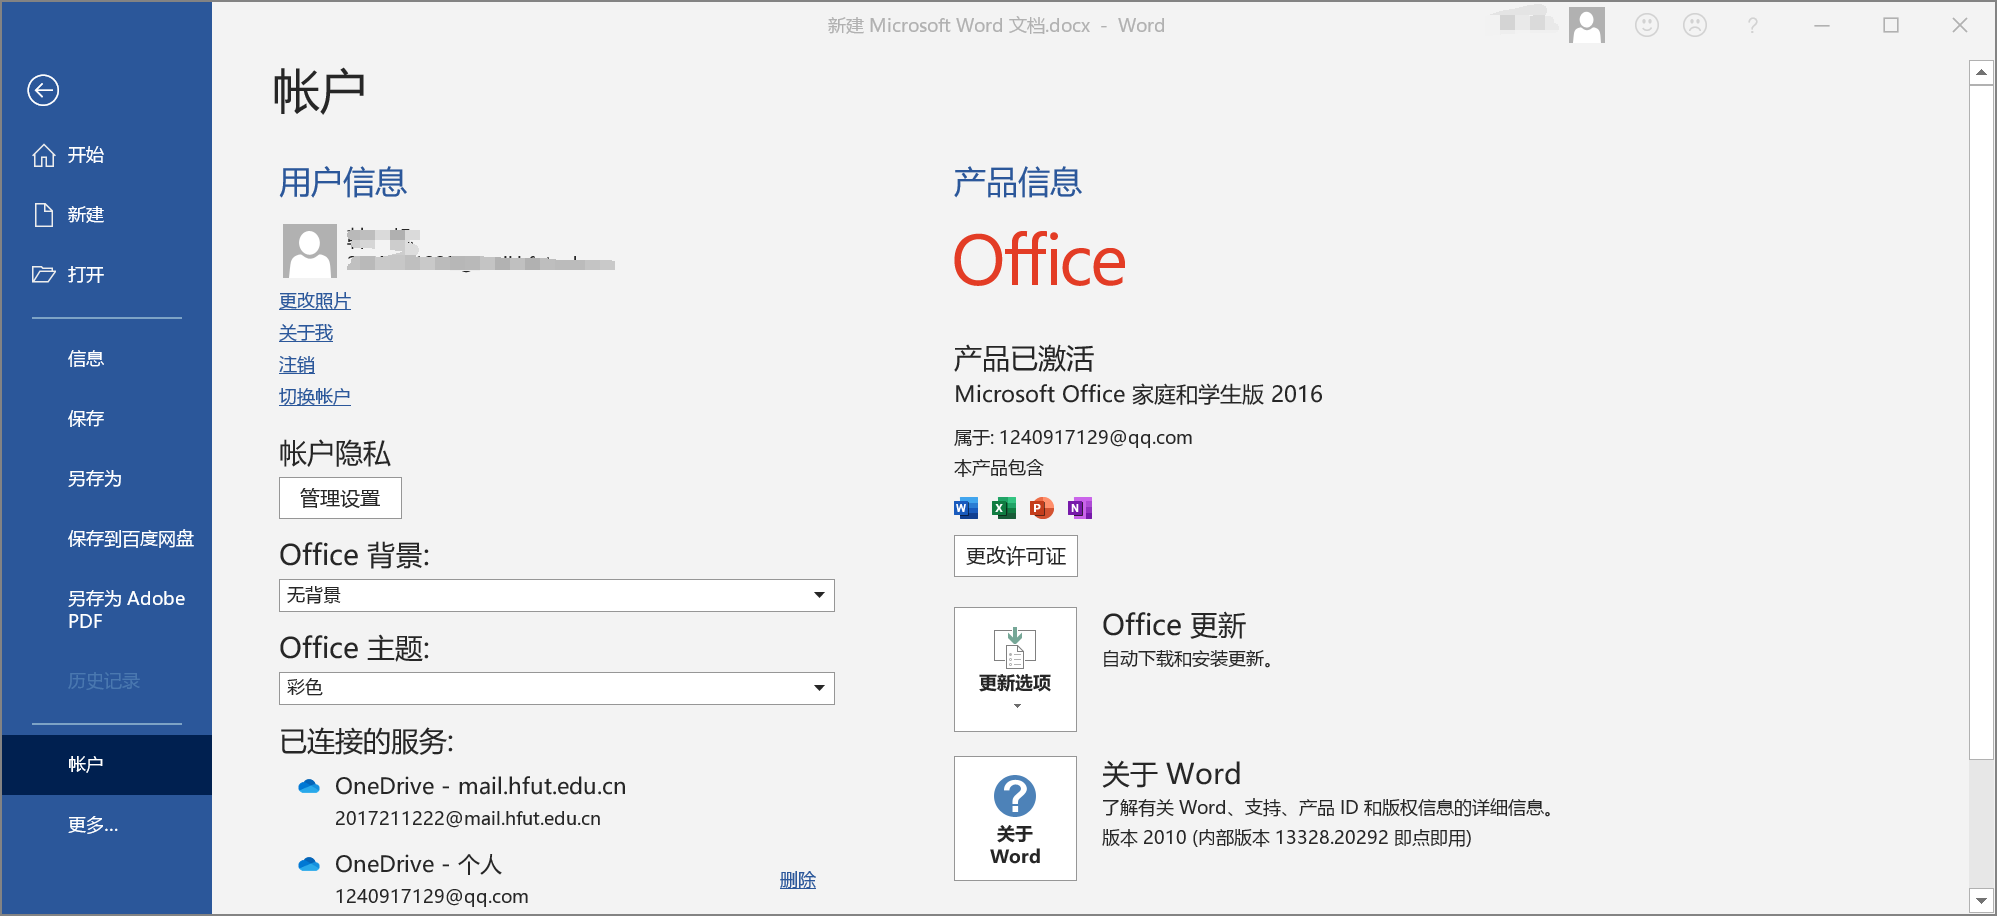Click the 管理设置 button
This screenshot has width=1997, height=916.
[340, 498]
